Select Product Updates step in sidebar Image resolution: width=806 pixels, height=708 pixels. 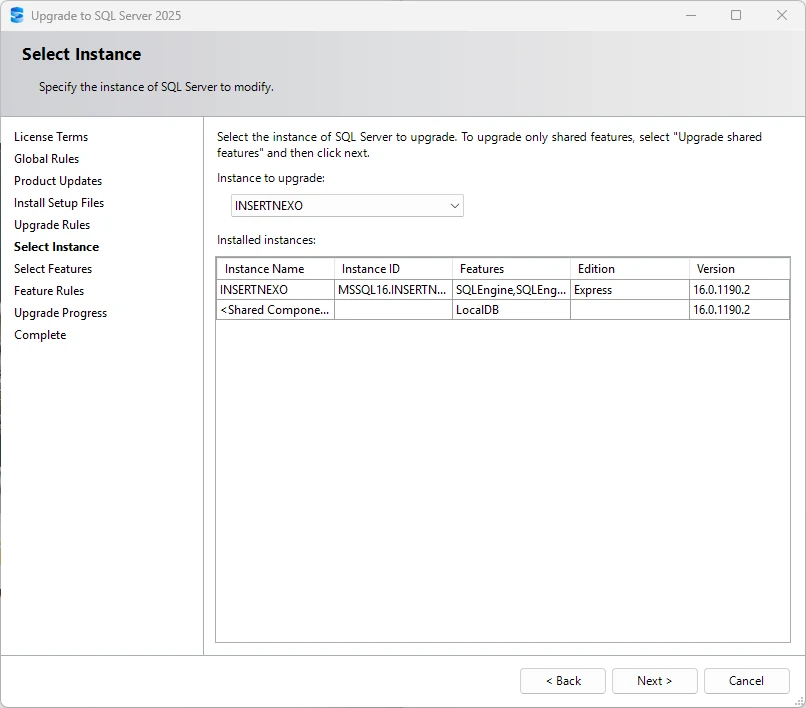(58, 181)
